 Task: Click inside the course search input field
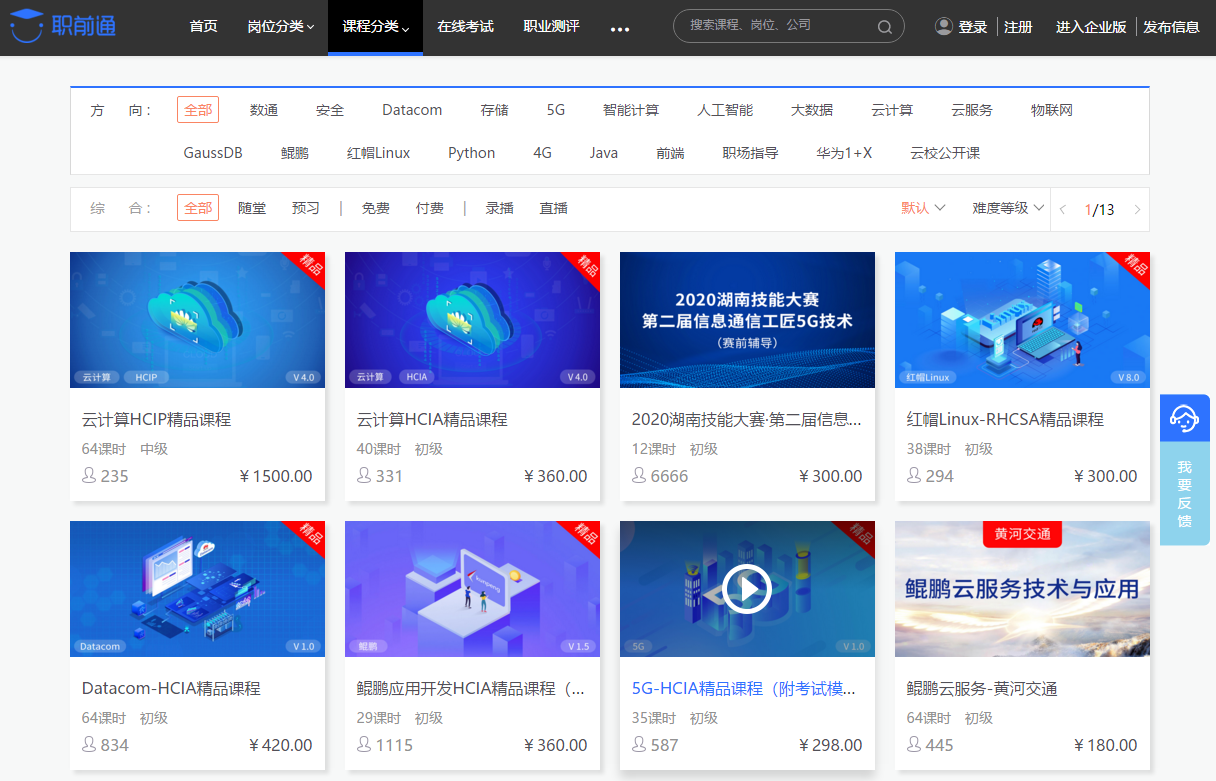pos(780,26)
